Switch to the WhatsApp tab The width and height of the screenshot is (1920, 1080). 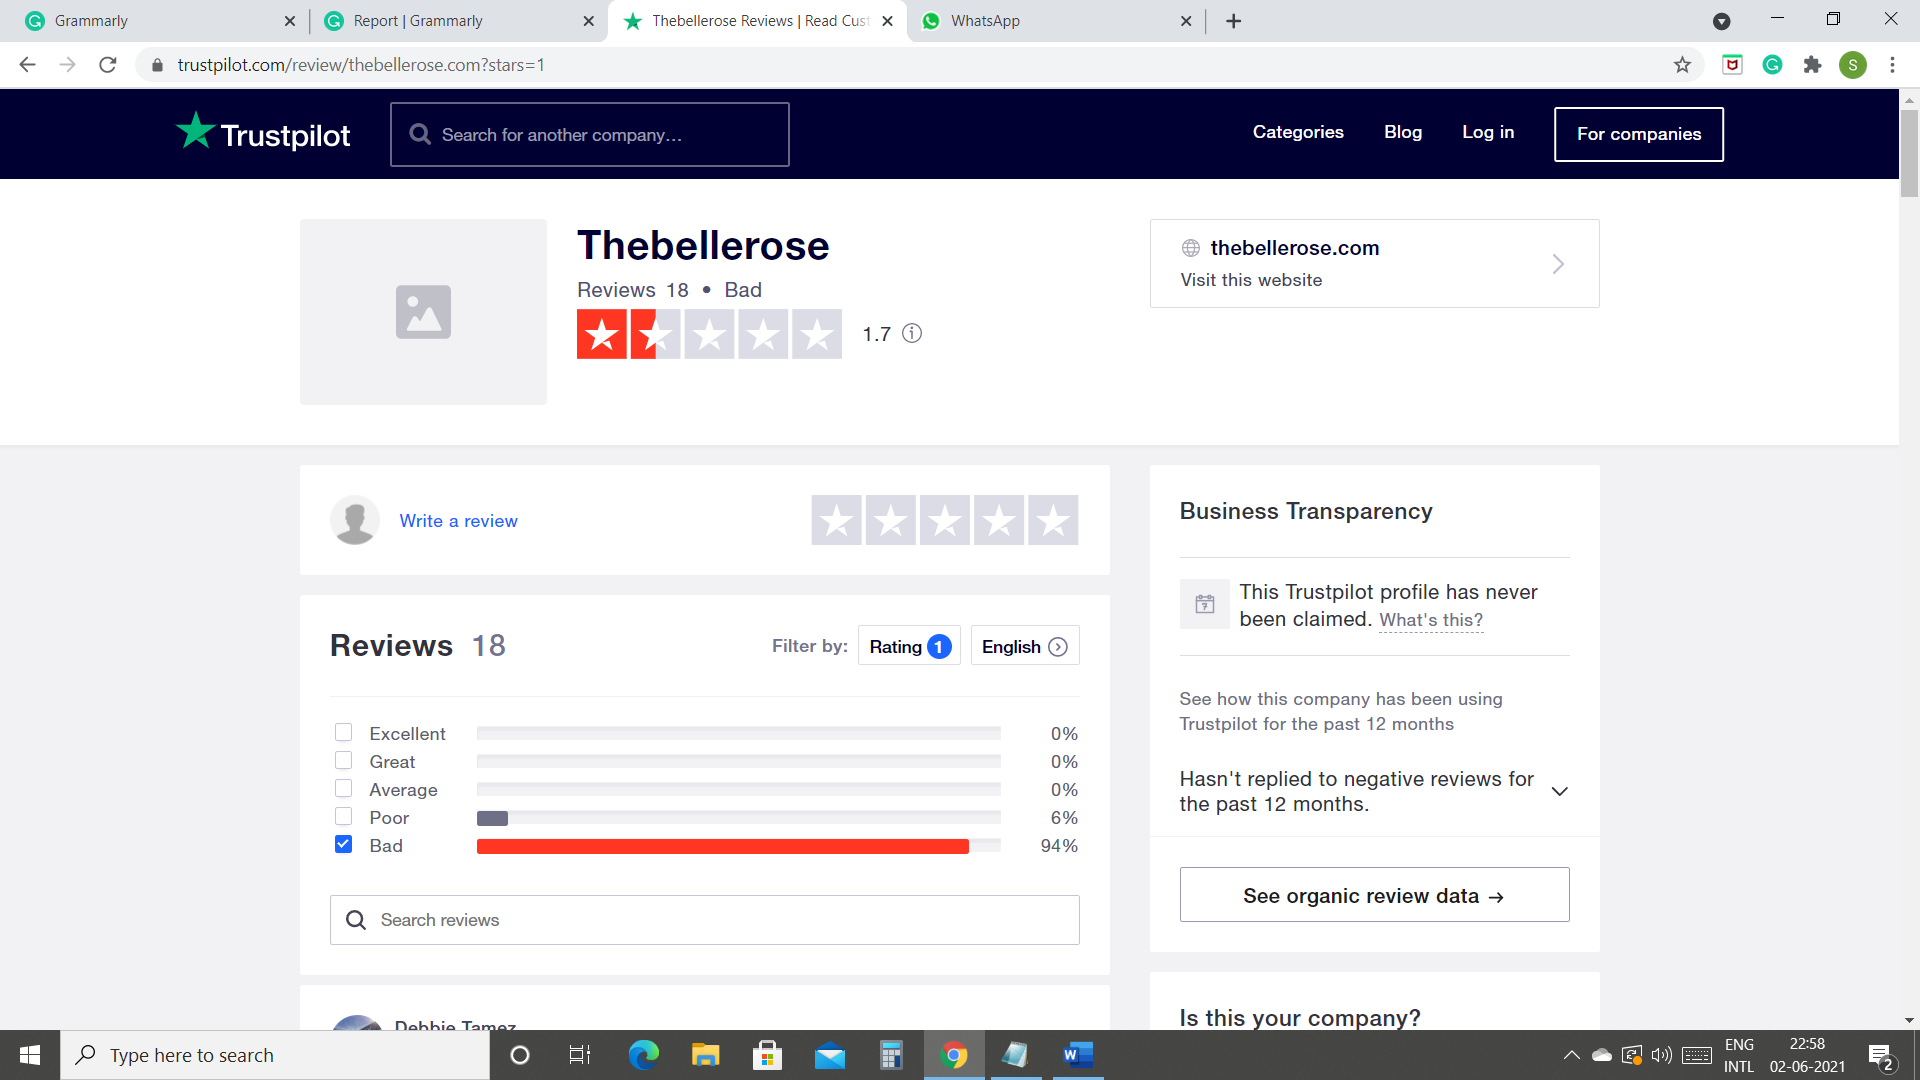[1055, 21]
